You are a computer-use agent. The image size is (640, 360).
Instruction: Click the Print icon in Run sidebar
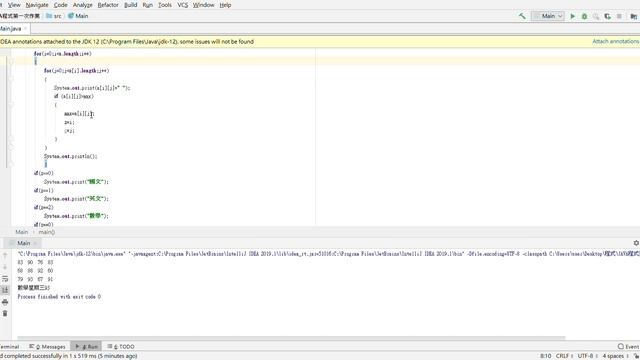point(5,302)
